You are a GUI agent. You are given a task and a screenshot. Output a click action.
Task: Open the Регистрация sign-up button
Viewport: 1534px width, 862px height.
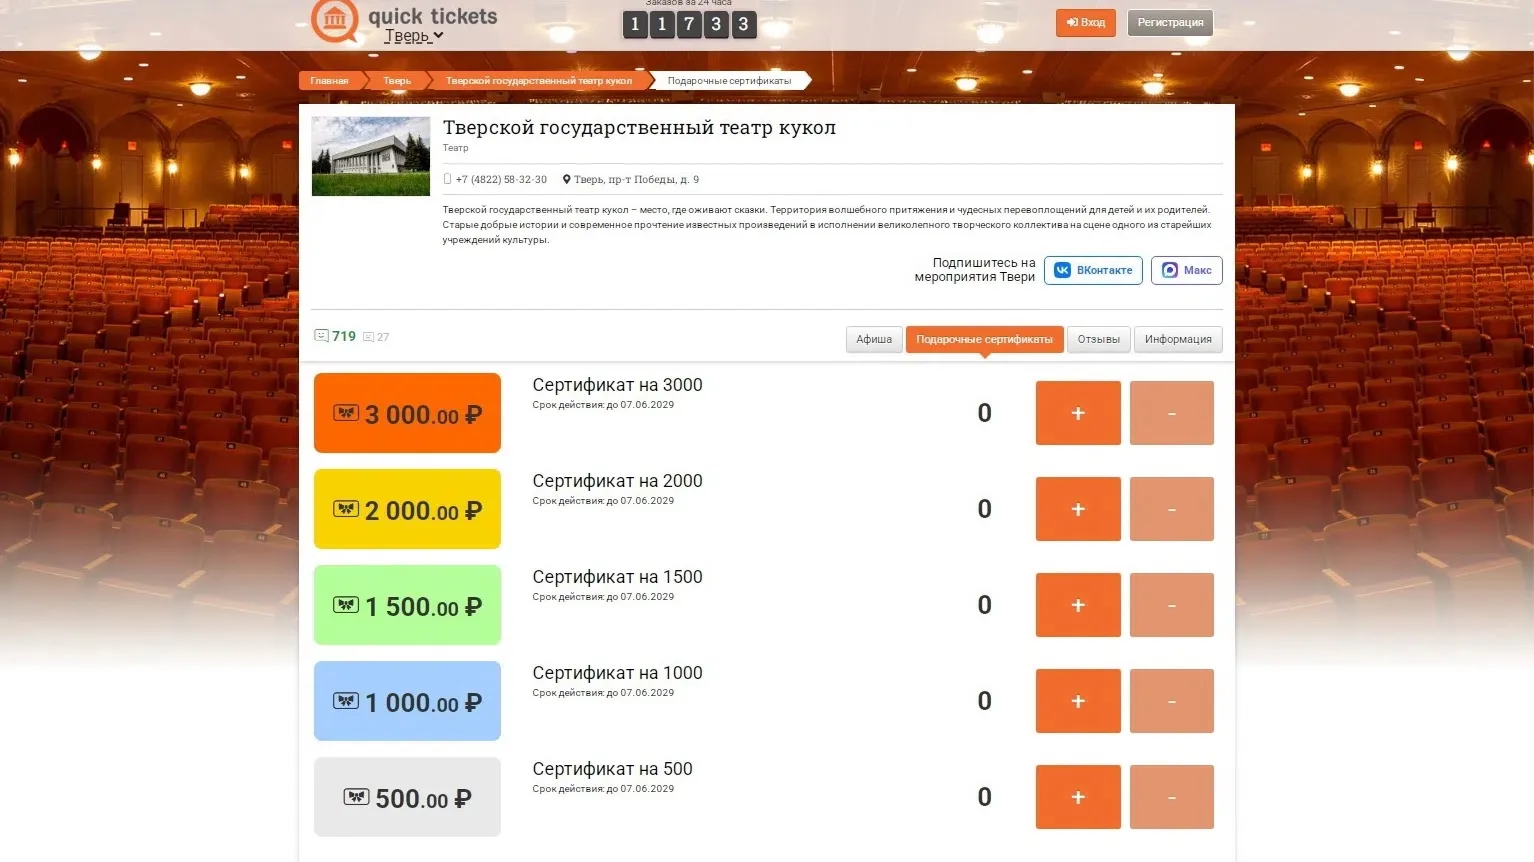click(x=1170, y=22)
